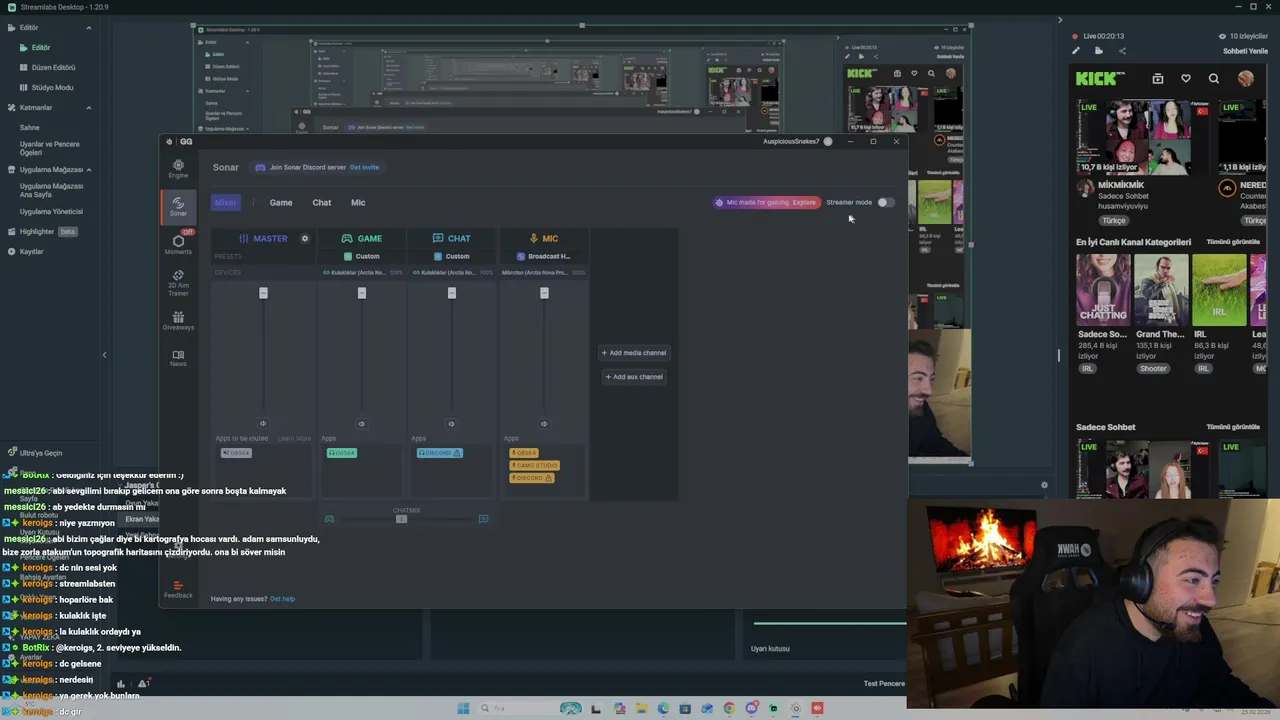Click Mic made for gaming Explore banner

click(x=766, y=202)
